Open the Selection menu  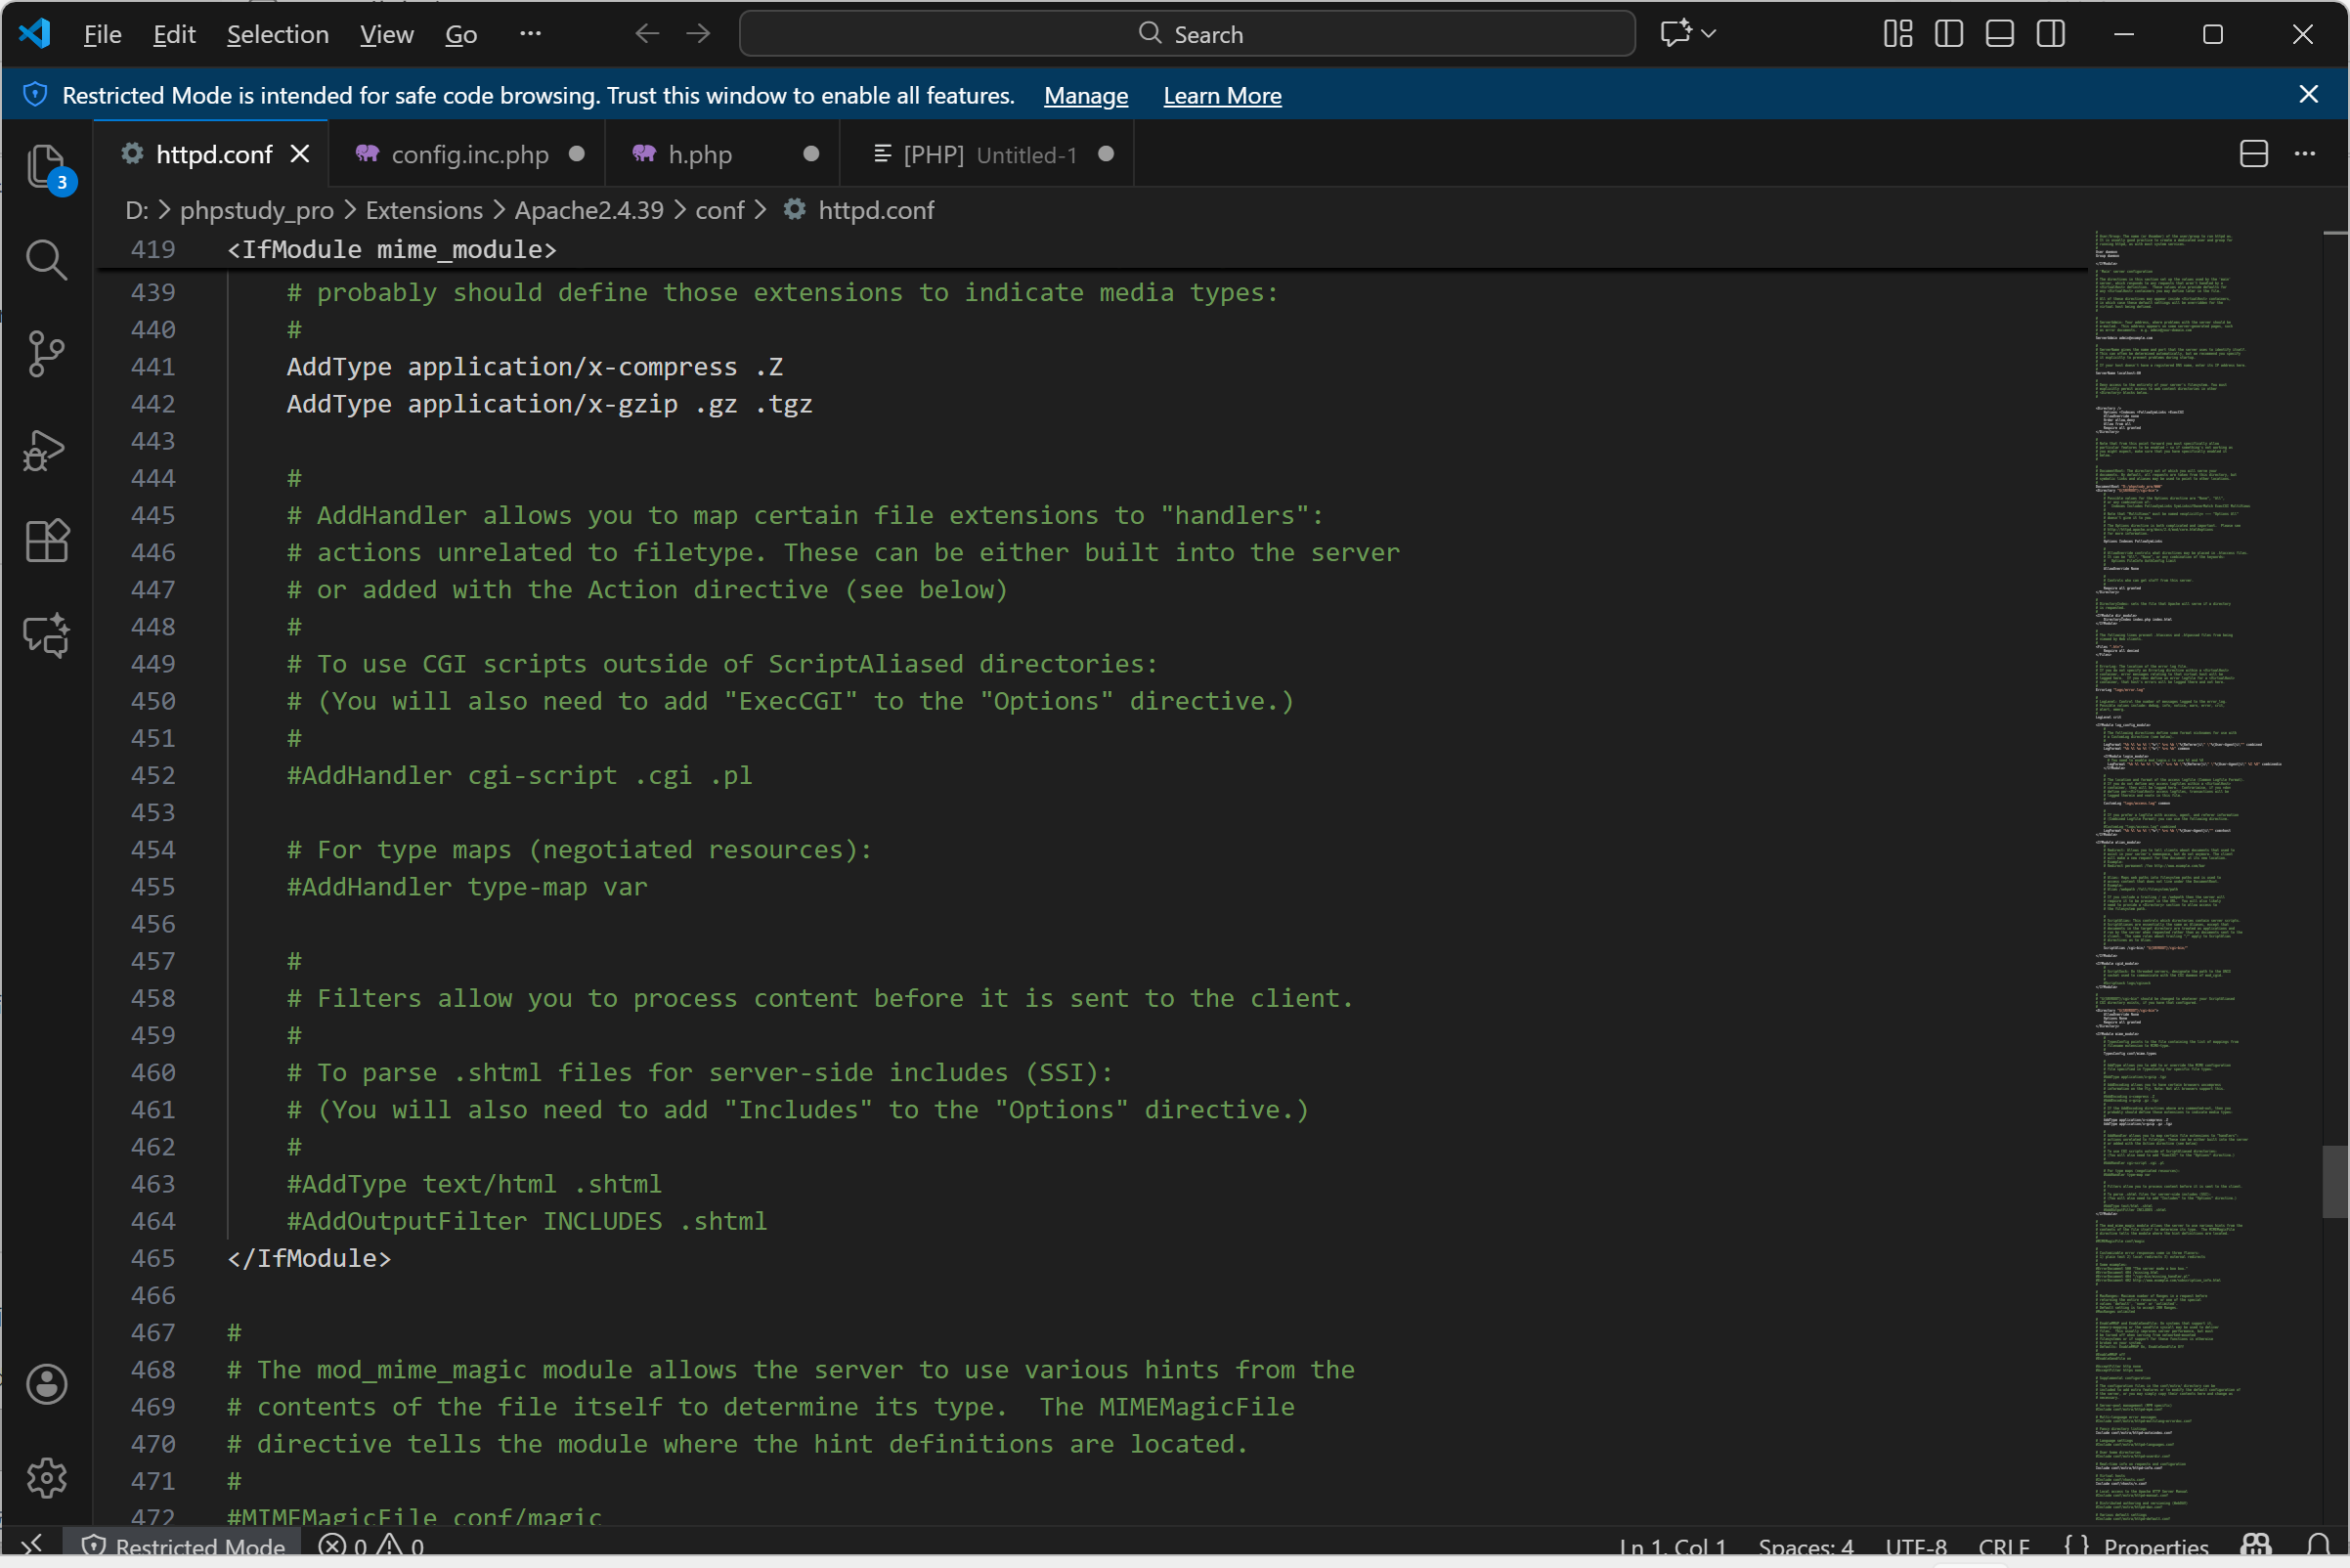coord(277,34)
